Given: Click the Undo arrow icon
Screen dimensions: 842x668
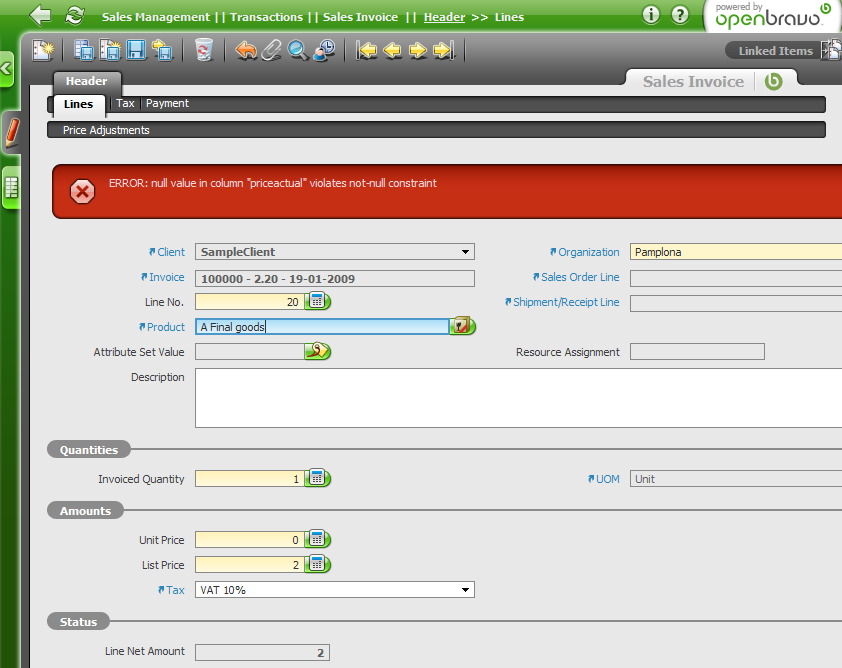Looking at the screenshot, I should [246, 49].
